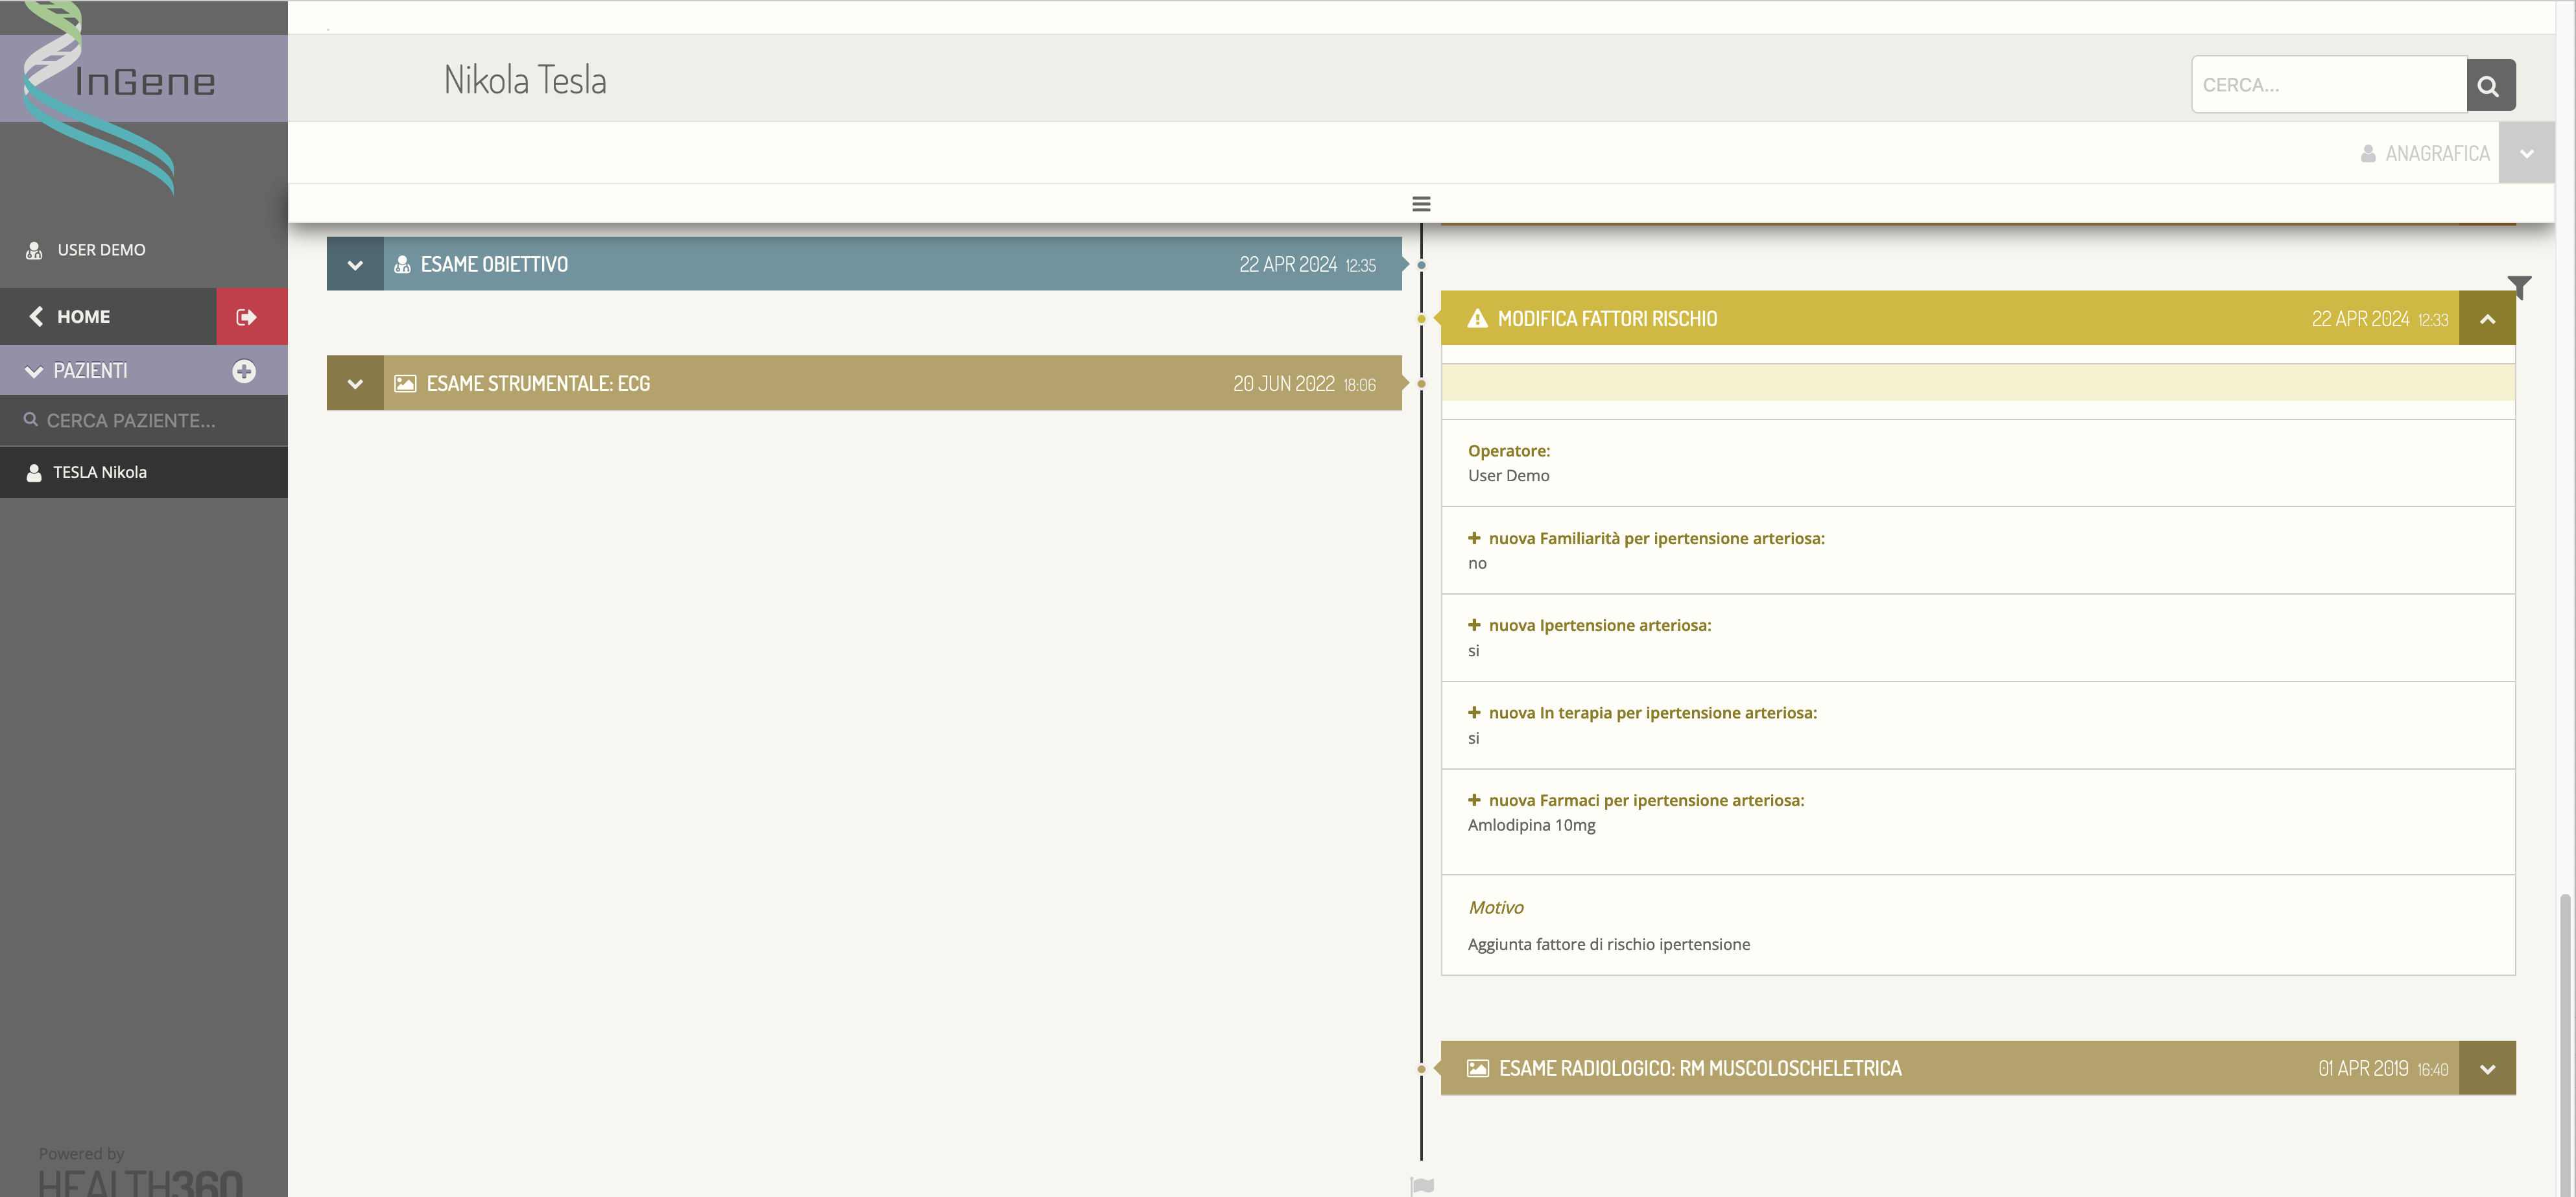2576x1197 pixels.
Task: Click the hamburger menu icon
Action: click(1421, 204)
